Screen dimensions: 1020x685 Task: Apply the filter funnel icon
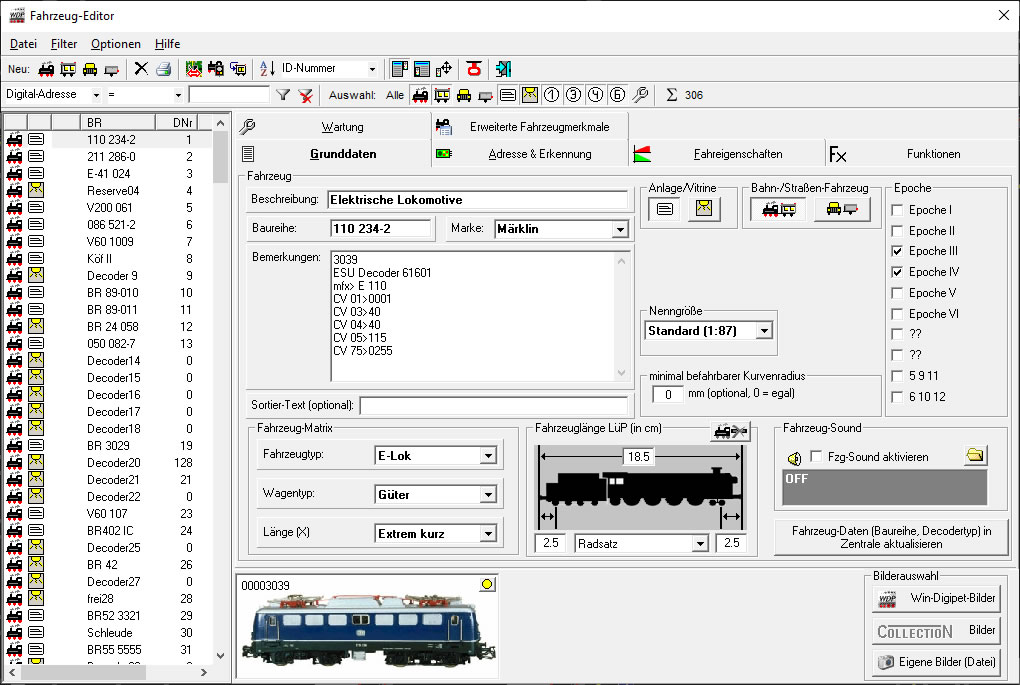tap(283, 95)
